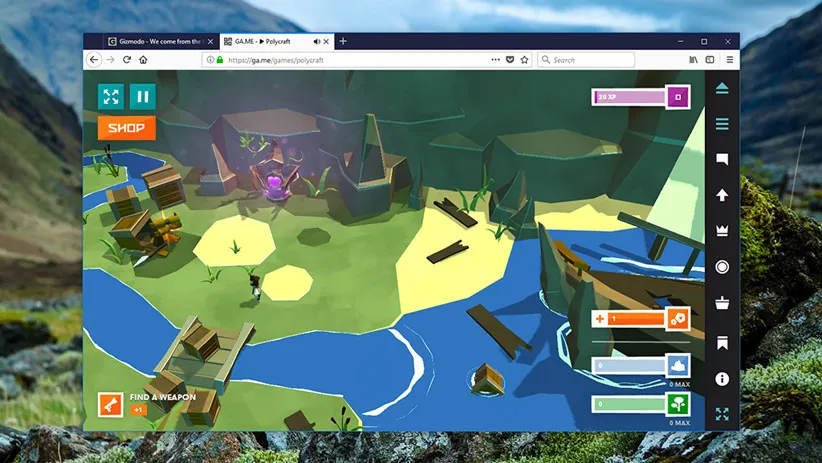Screen dimensions: 822x463
Task: Click the crown icon in sidebar
Action: tap(722, 231)
